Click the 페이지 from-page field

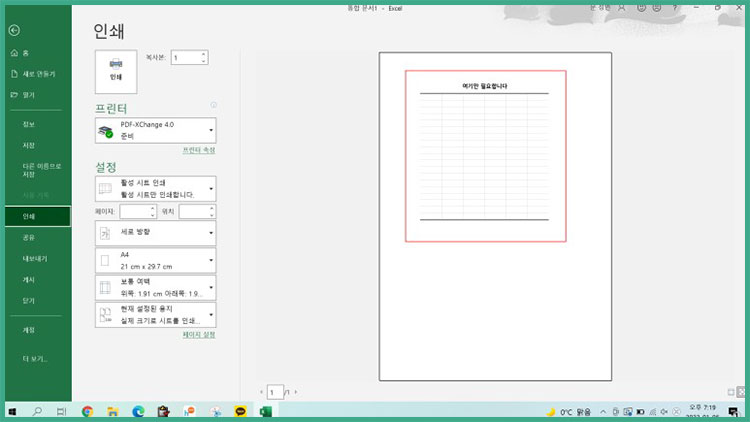[134, 211]
